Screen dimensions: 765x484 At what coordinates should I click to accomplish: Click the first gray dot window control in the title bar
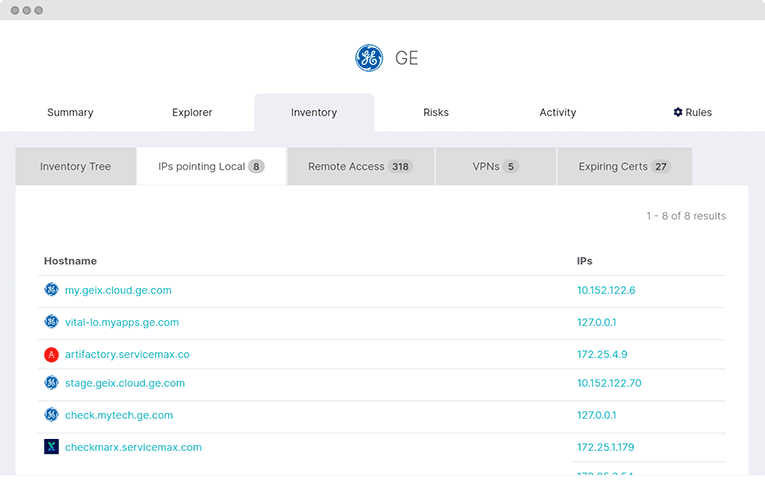[x=15, y=10]
